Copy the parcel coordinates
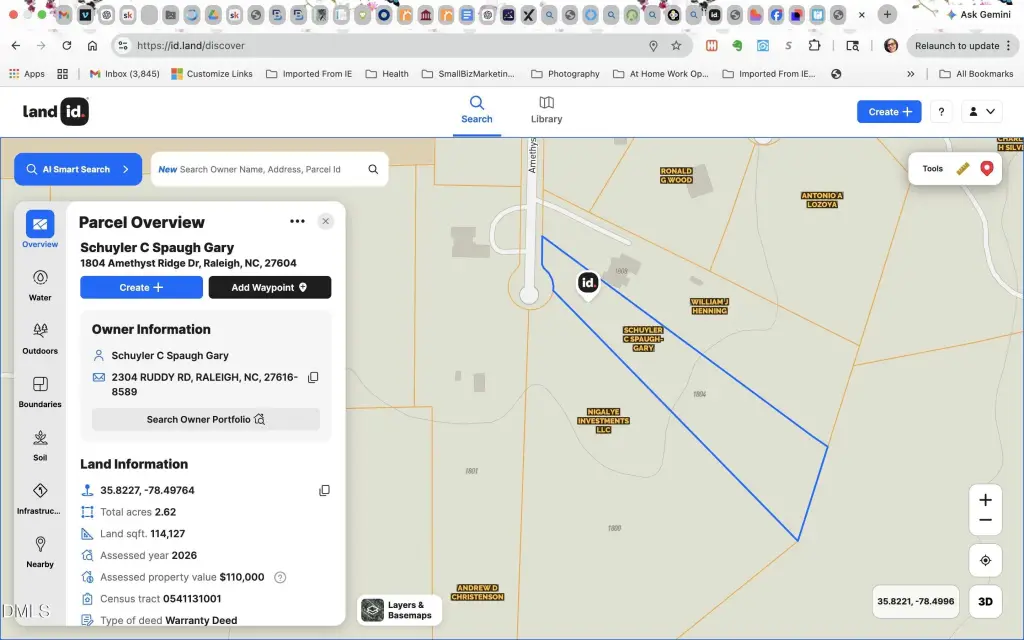 tap(324, 490)
